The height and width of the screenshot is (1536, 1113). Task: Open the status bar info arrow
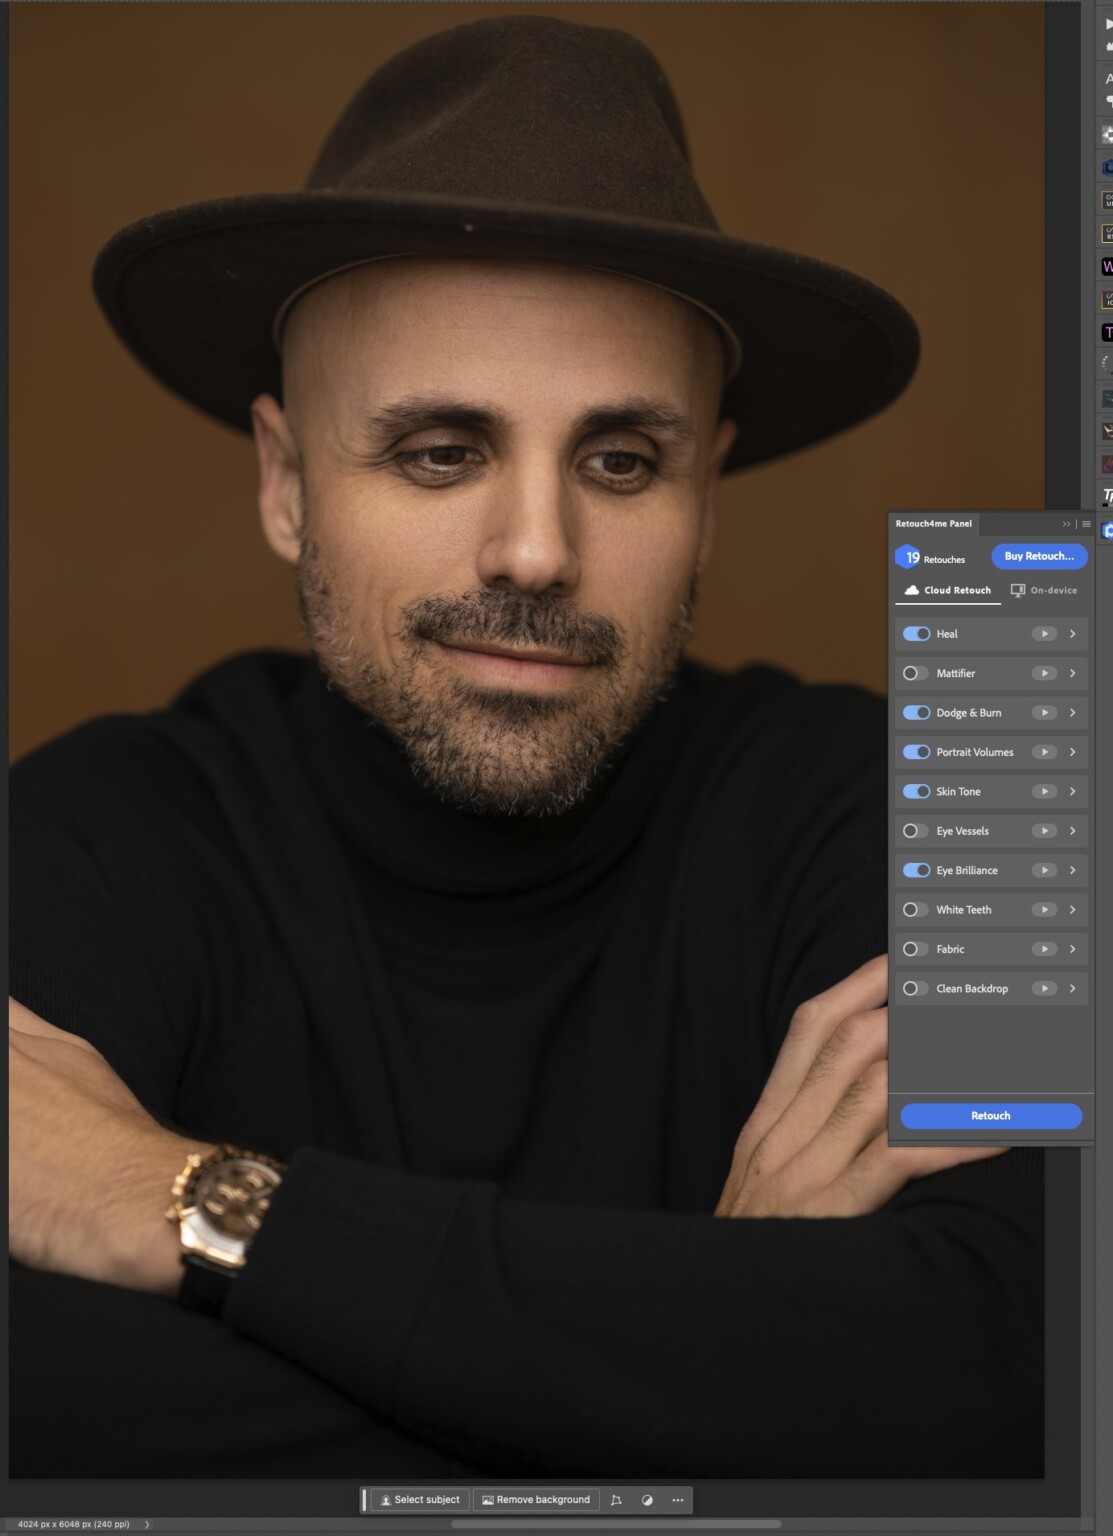click(x=147, y=1525)
